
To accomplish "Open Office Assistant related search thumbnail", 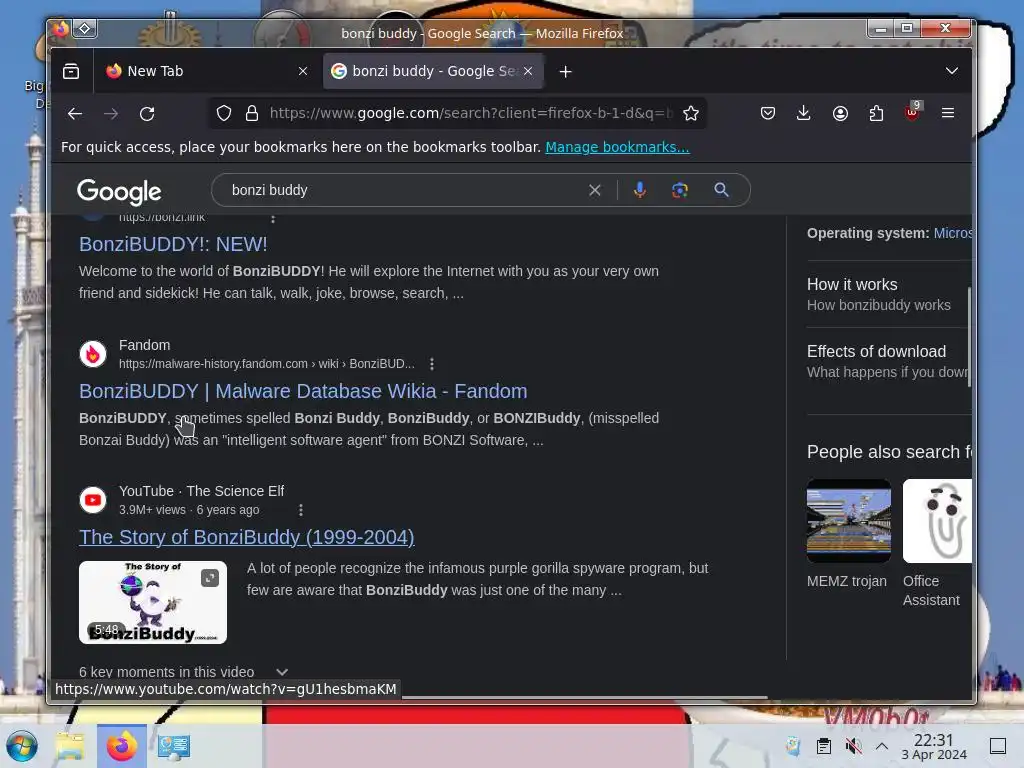I will point(937,521).
